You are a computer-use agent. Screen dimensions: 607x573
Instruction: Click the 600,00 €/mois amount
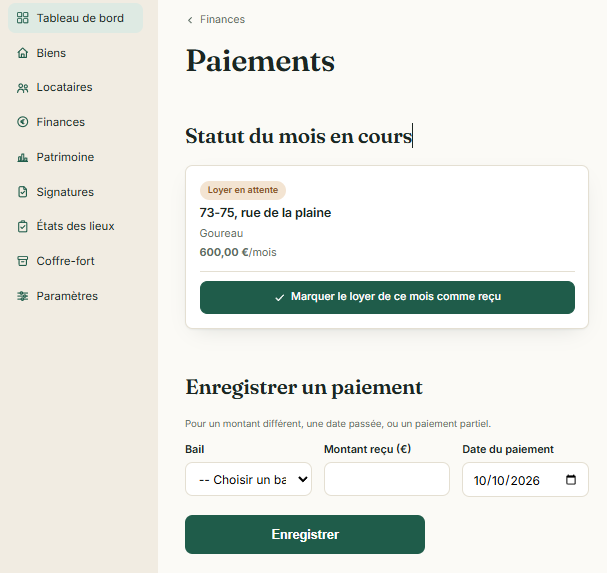point(238,252)
